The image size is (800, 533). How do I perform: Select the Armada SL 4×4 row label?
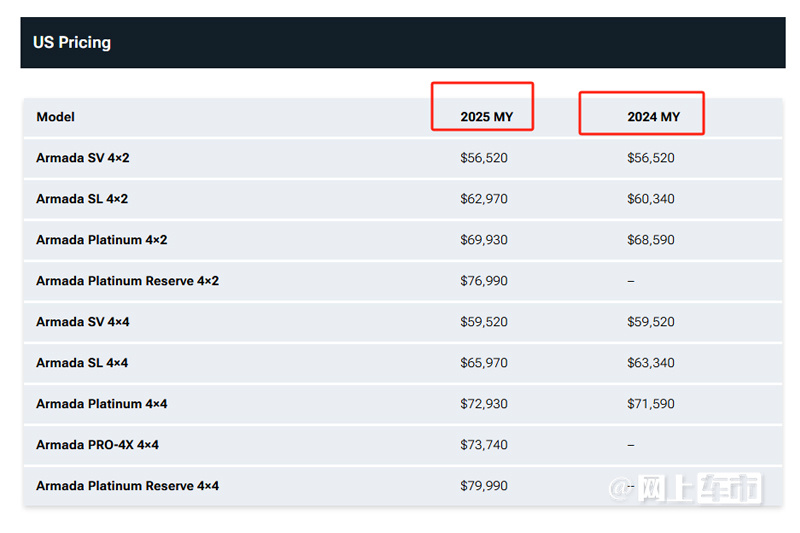pyautogui.click(x=82, y=363)
